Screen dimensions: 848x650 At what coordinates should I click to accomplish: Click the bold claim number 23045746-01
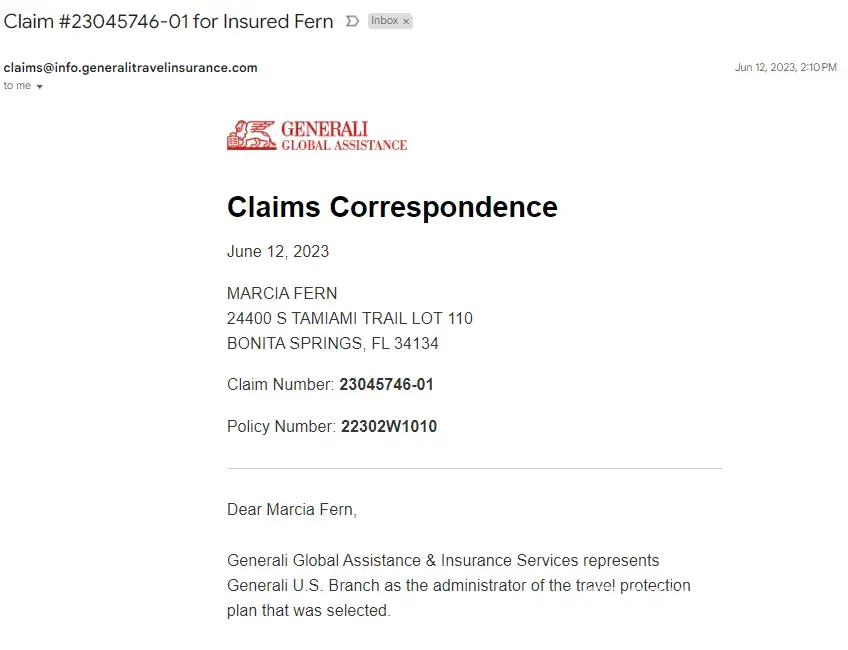[x=386, y=385]
